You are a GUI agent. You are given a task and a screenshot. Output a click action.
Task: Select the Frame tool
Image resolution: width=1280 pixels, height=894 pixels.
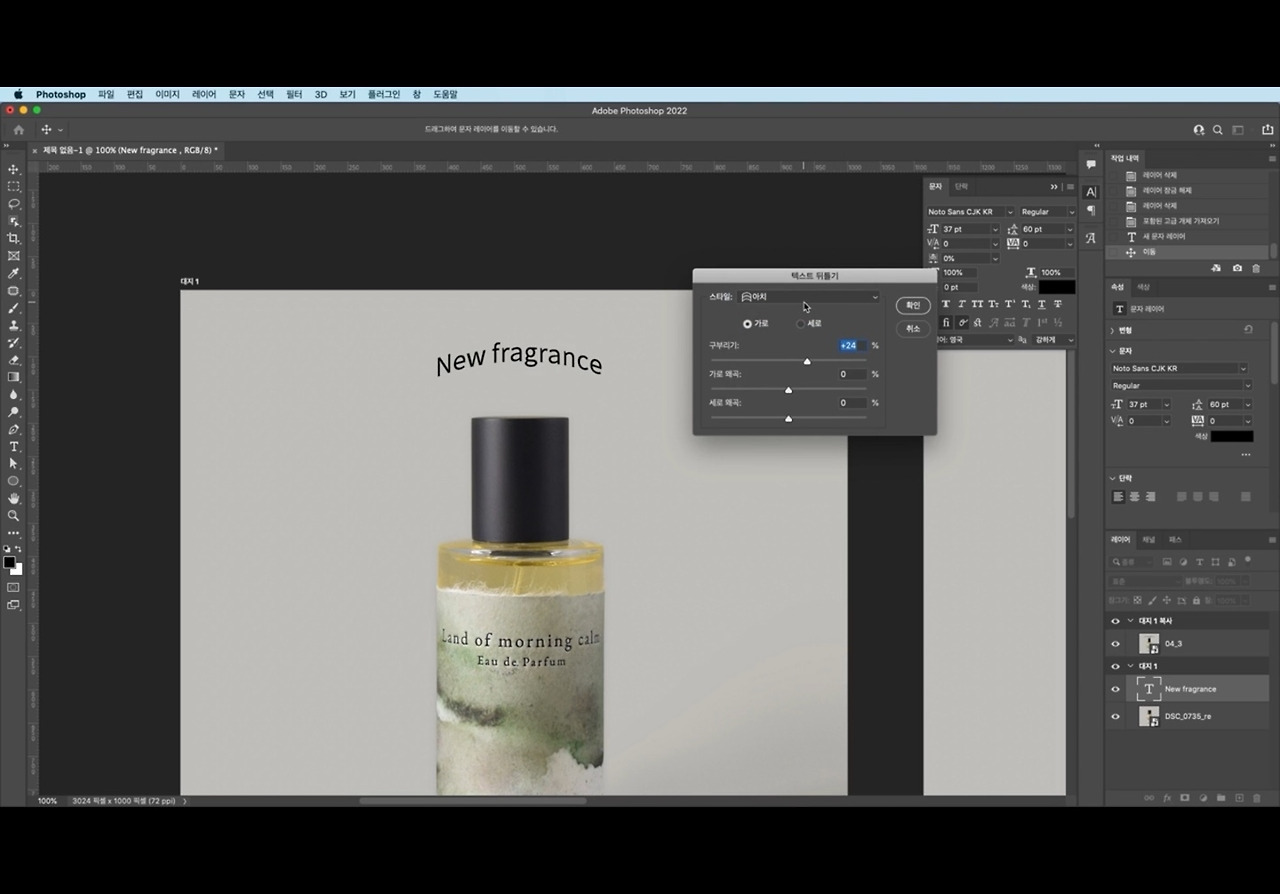pos(14,256)
